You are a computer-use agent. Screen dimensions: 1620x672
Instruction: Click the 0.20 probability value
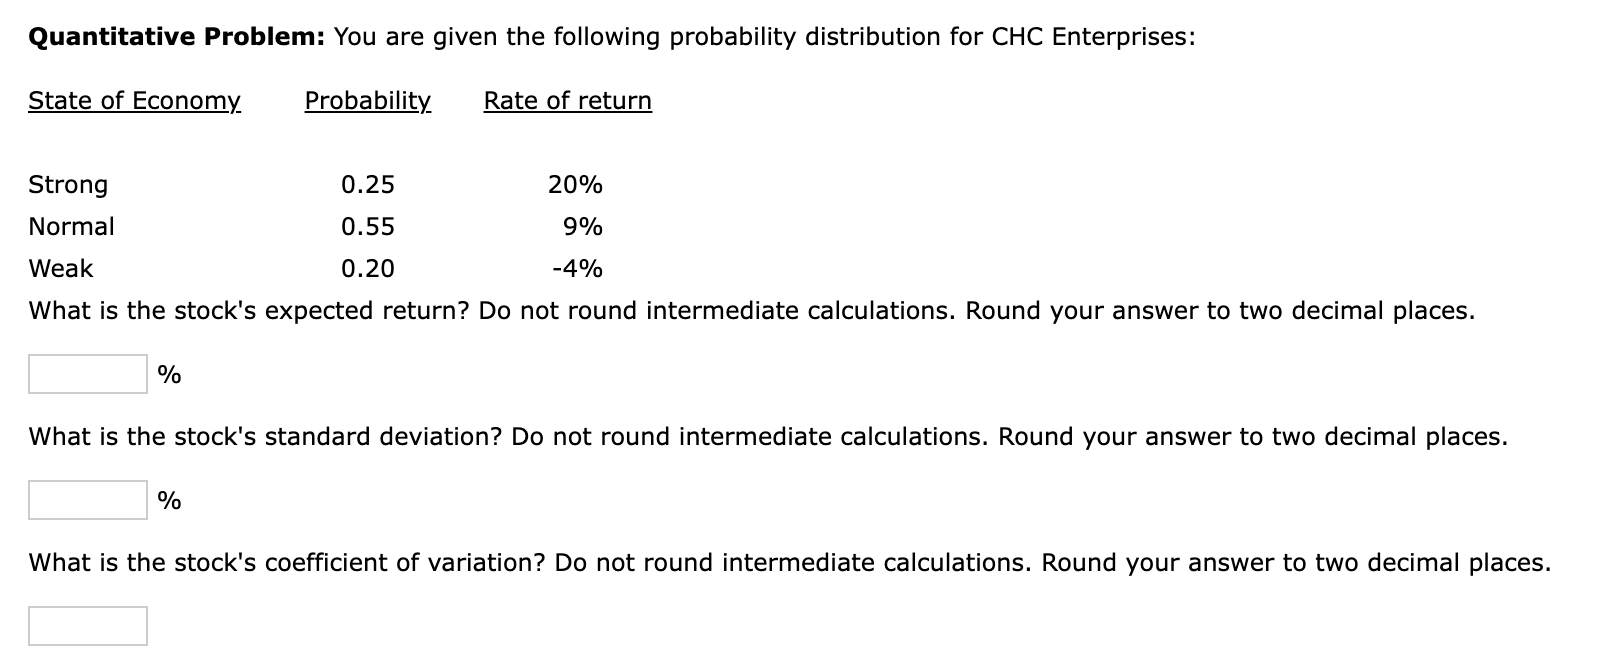(x=368, y=268)
